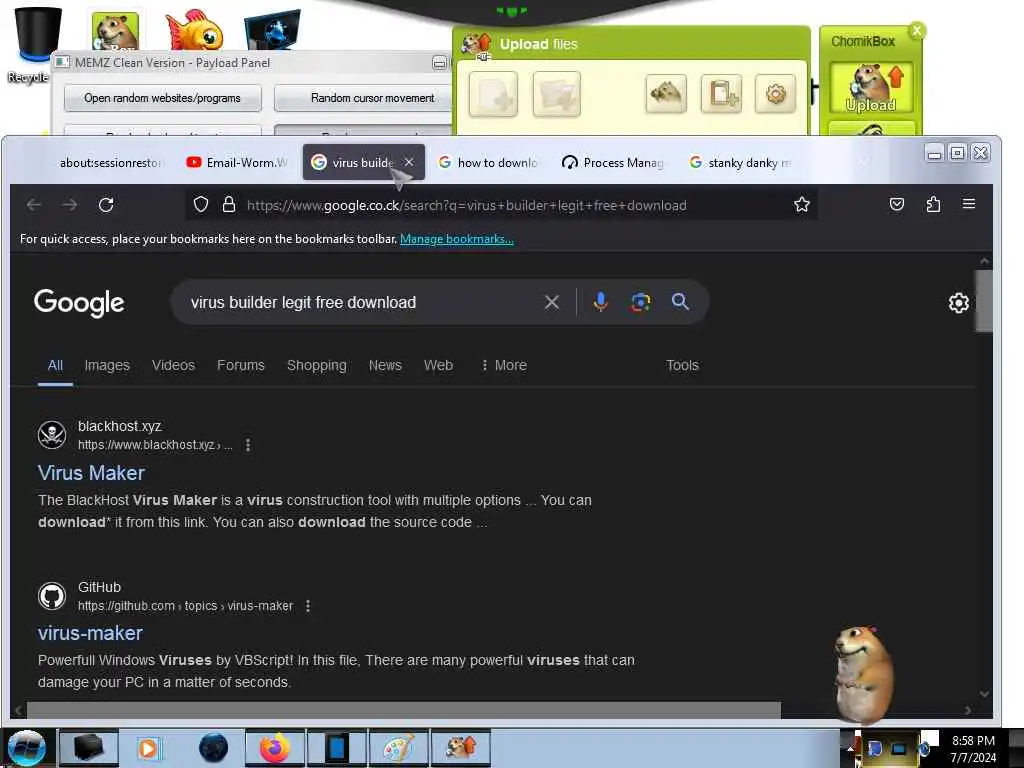Open the Virus Maker result link
This screenshot has width=1024, height=768.
click(91, 473)
